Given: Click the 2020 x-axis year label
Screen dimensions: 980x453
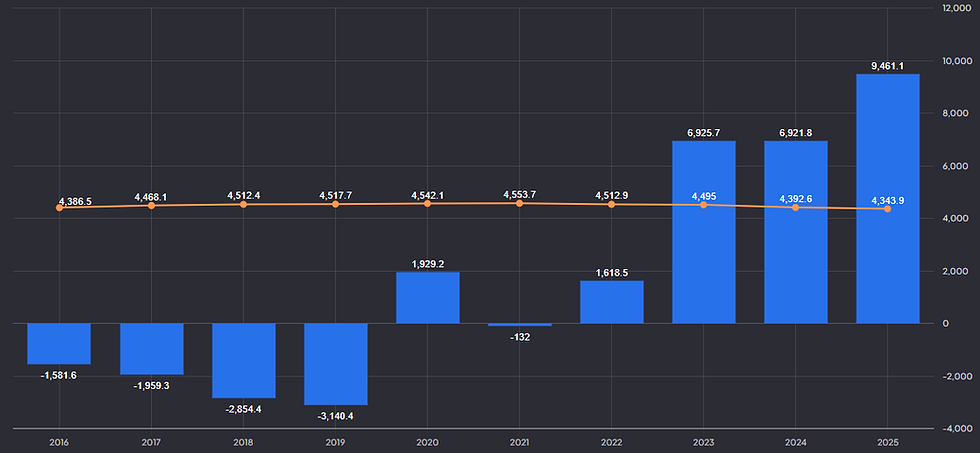Looking at the screenshot, I should pyautogui.click(x=428, y=441).
